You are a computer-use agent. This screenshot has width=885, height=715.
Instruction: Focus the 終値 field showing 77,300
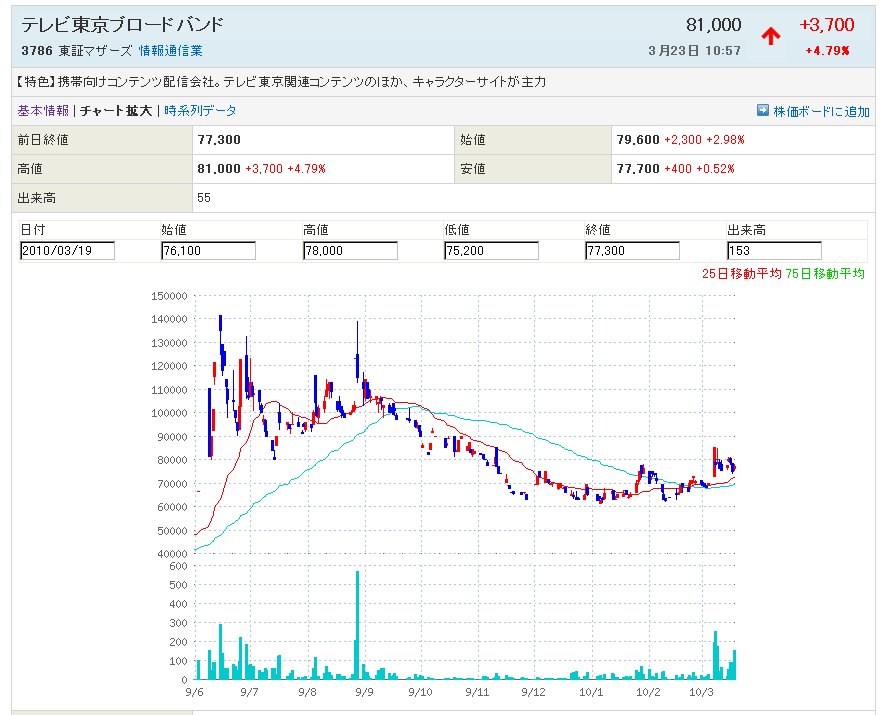click(x=632, y=251)
